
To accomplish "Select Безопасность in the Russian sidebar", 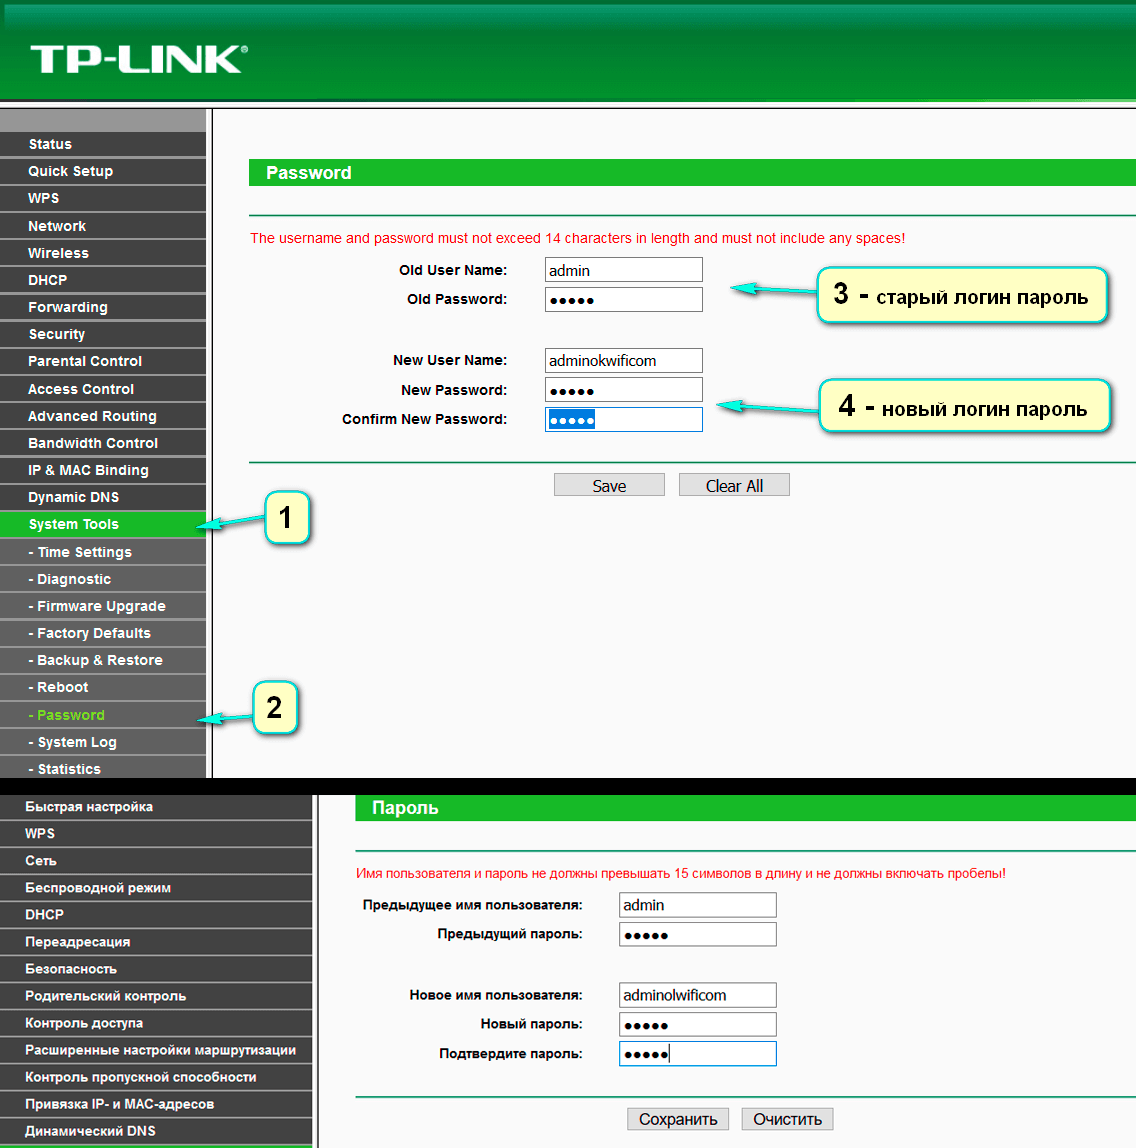I will (71, 969).
